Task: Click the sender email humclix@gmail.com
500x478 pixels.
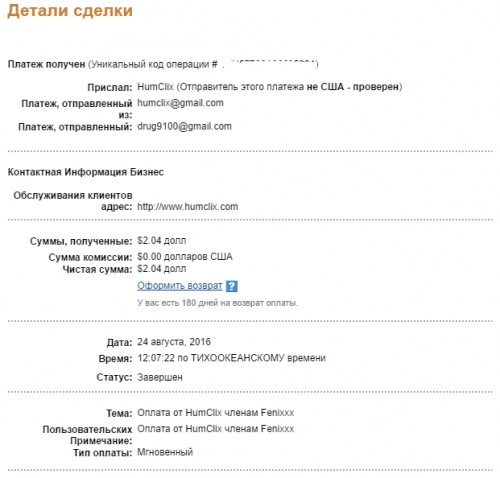Action: (180, 103)
